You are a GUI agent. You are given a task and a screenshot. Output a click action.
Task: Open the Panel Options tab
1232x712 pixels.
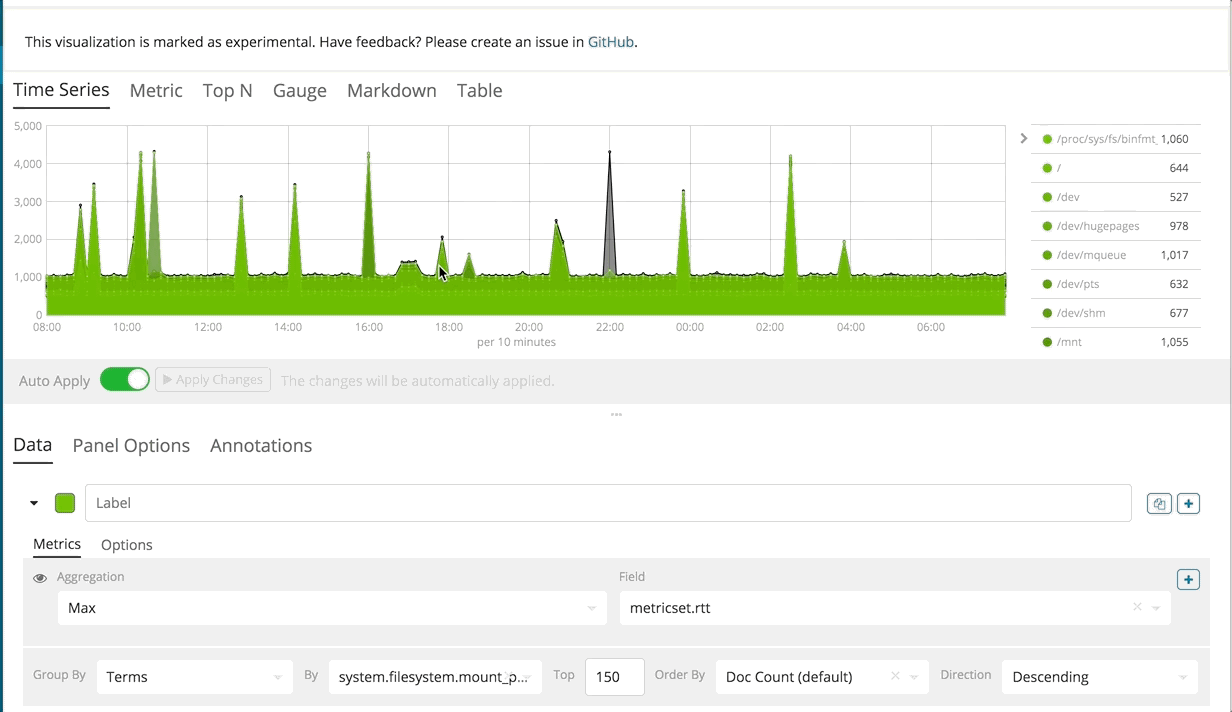pos(131,446)
